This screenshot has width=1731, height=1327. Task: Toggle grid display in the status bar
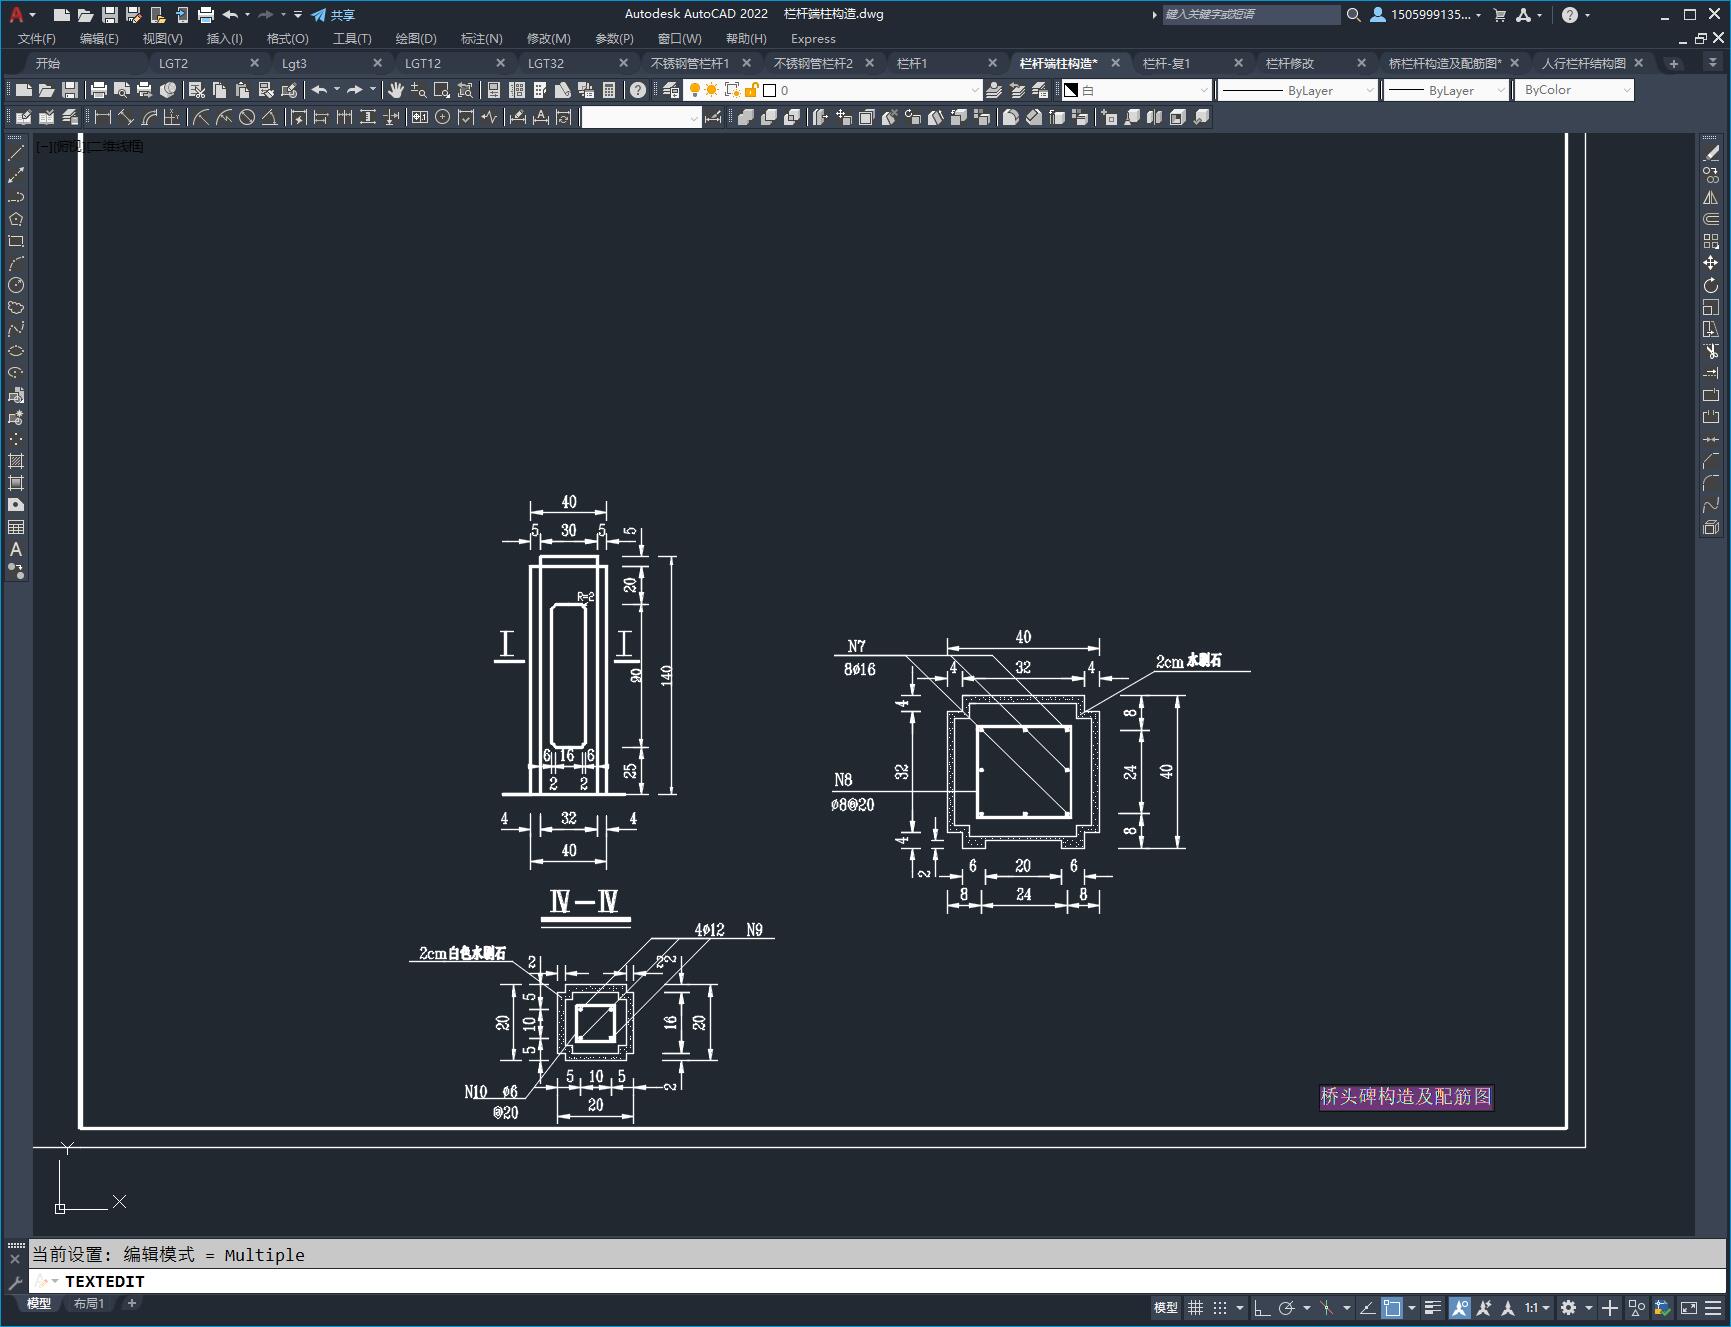pyautogui.click(x=1195, y=1308)
